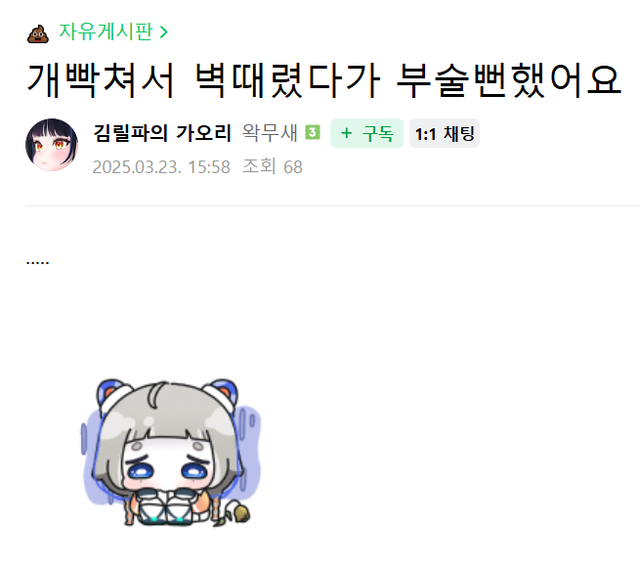Click the acorn beside the chibi sticker

(240, 514)
